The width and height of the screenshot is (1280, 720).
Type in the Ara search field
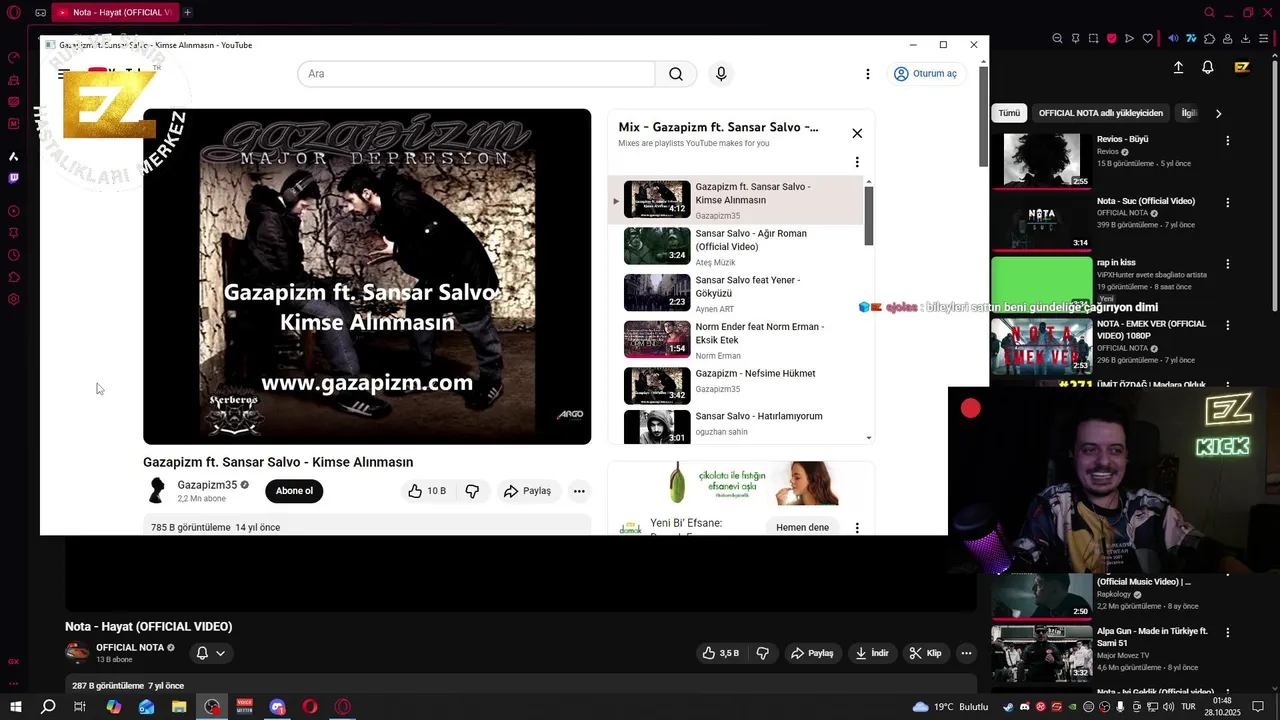coord(476,74)
